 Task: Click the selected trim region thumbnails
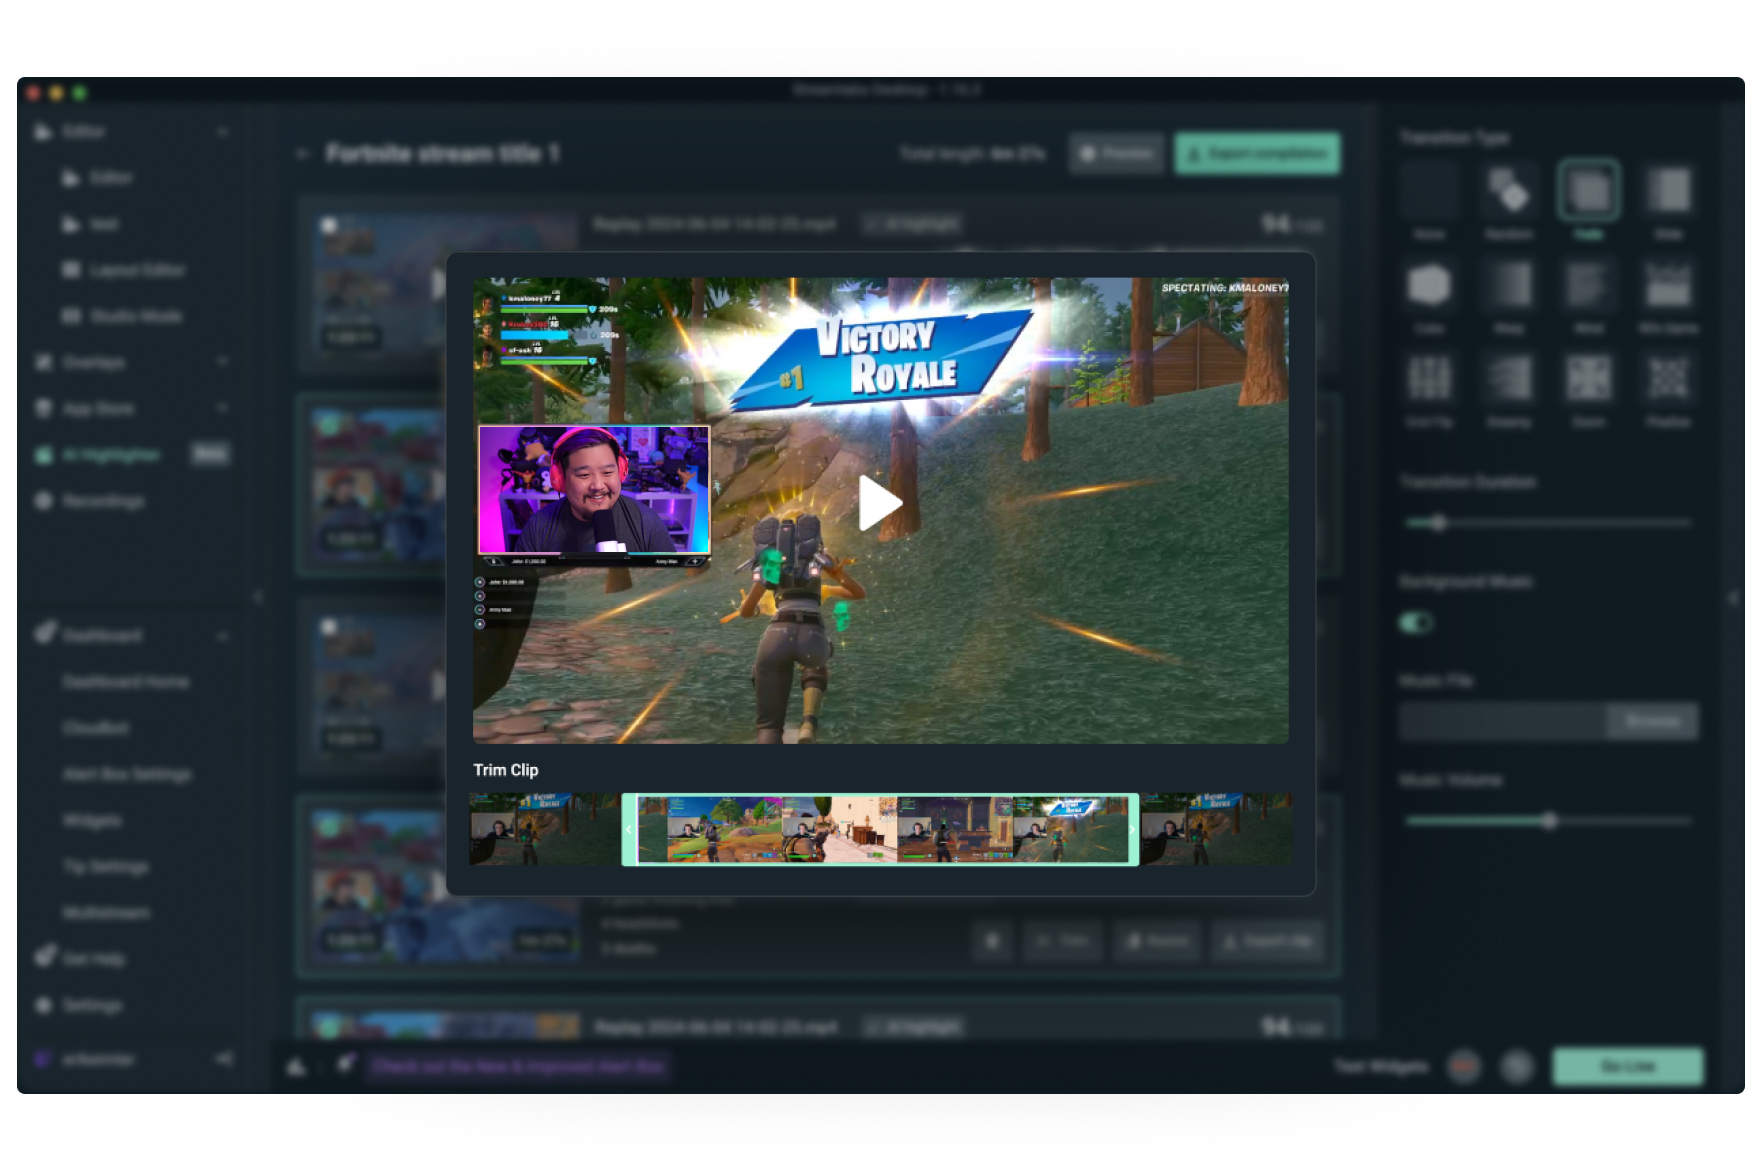coord(881,829)
